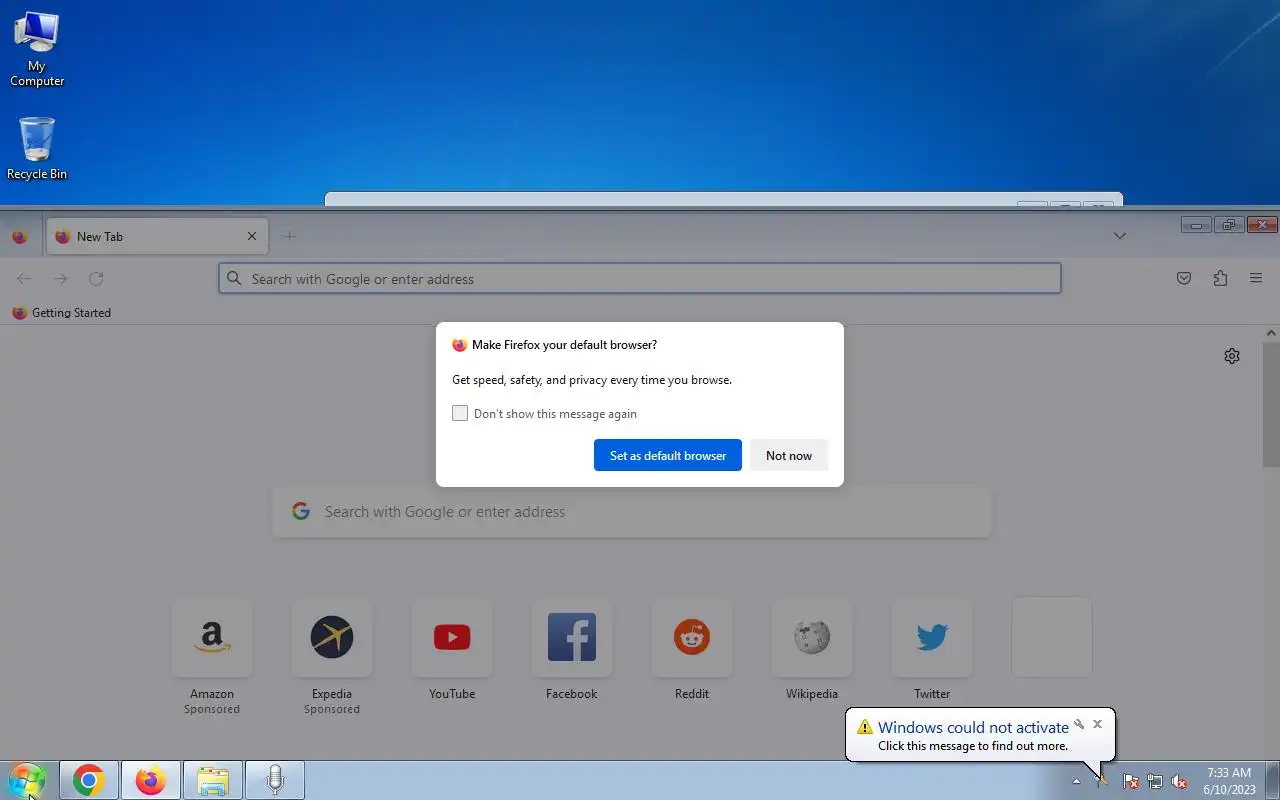Click the Firefox taskbar icon

[x=151, y=780]
